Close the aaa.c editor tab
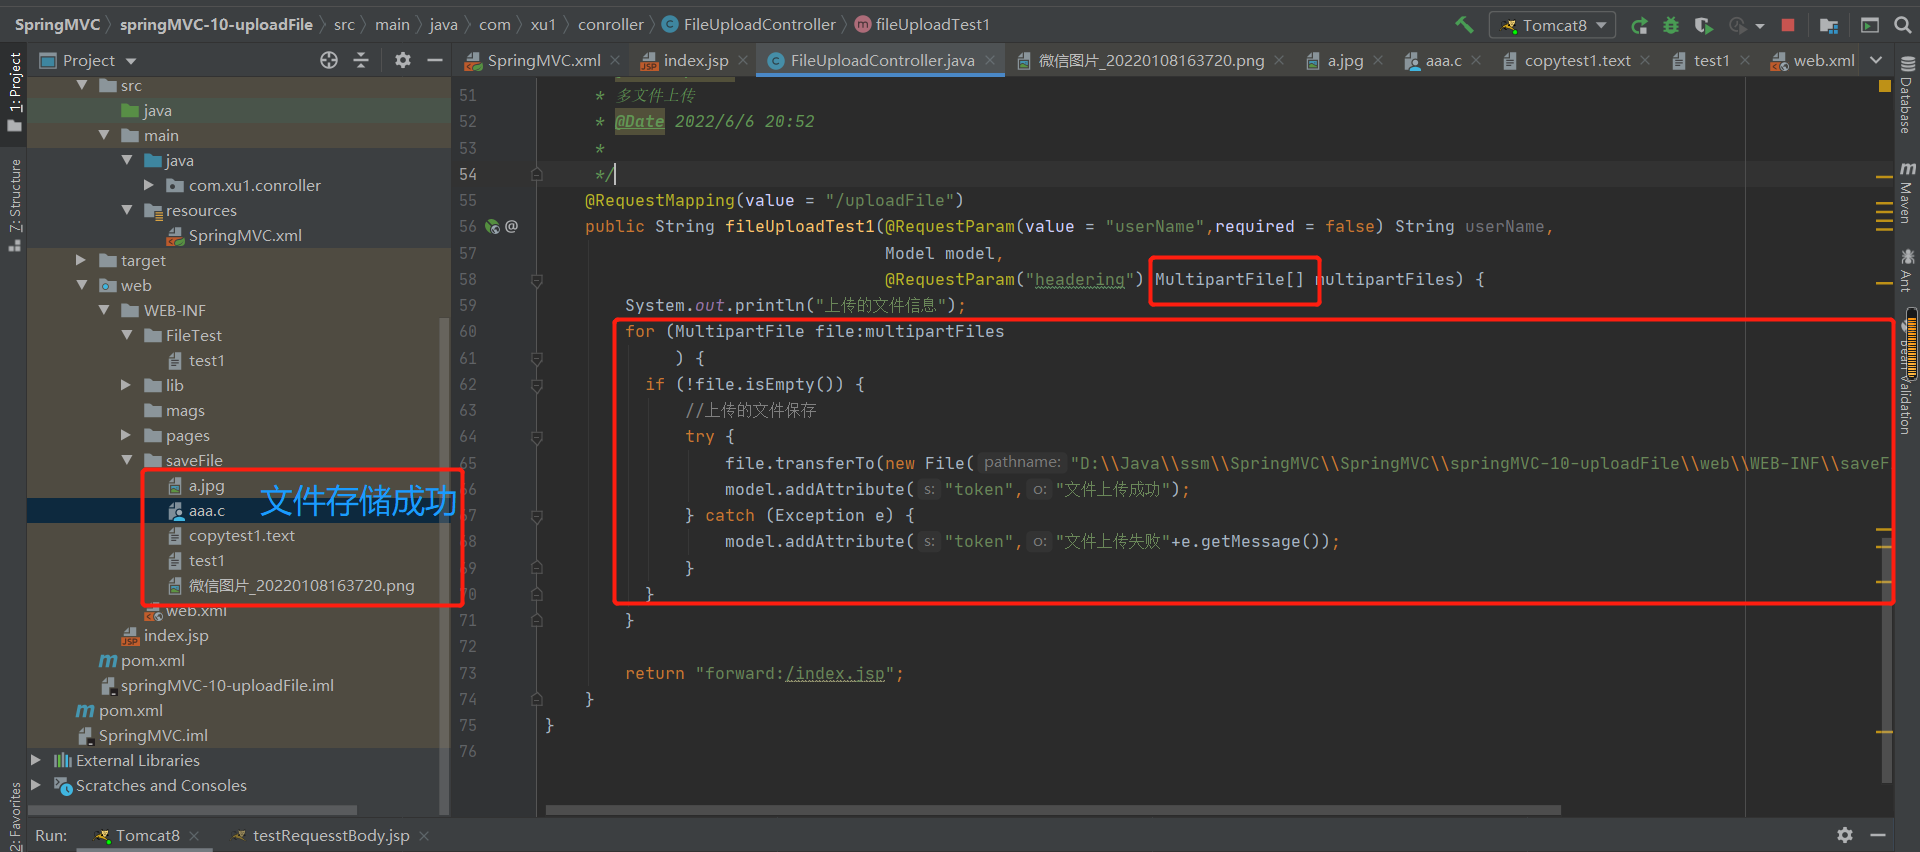 pyautogui.click(x=1476, y=60)
